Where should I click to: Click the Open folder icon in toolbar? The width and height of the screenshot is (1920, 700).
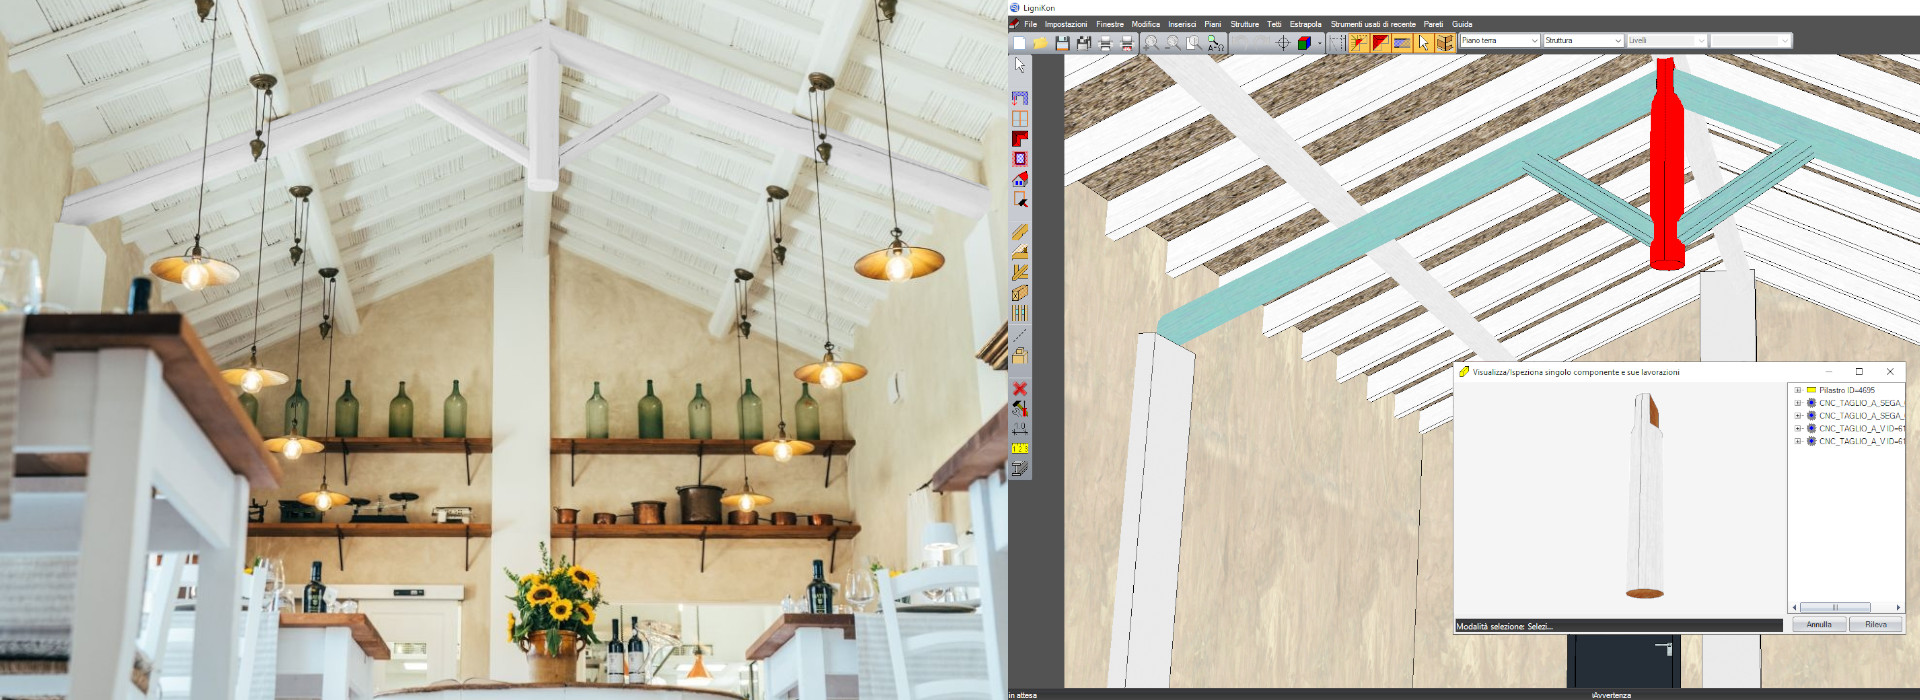tap(1040, 43)
